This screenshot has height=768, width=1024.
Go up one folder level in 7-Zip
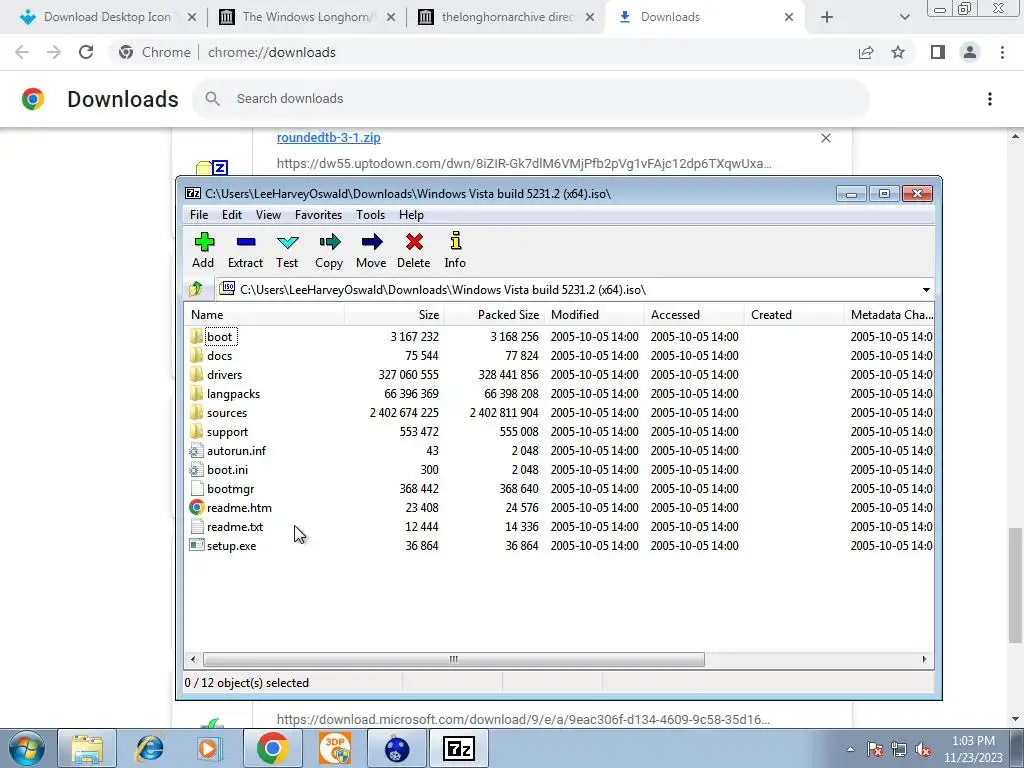[196, 289]
